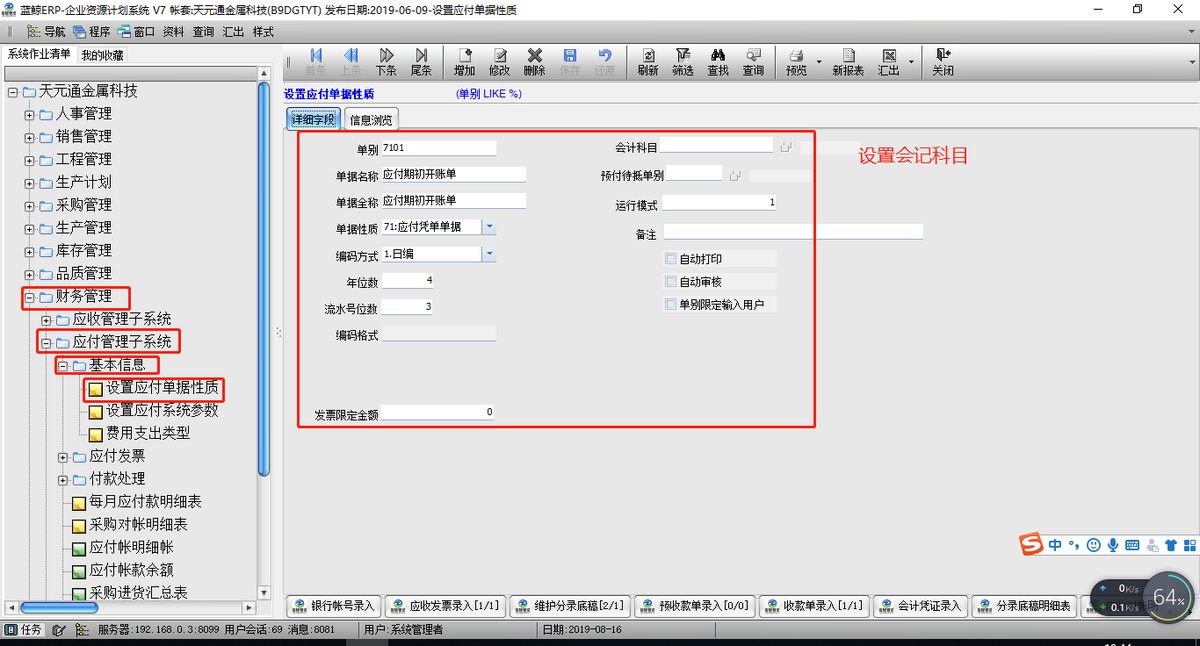Click the 新报表 new report icon
This screenshot has height=646, width=1200.
point(847,62)
